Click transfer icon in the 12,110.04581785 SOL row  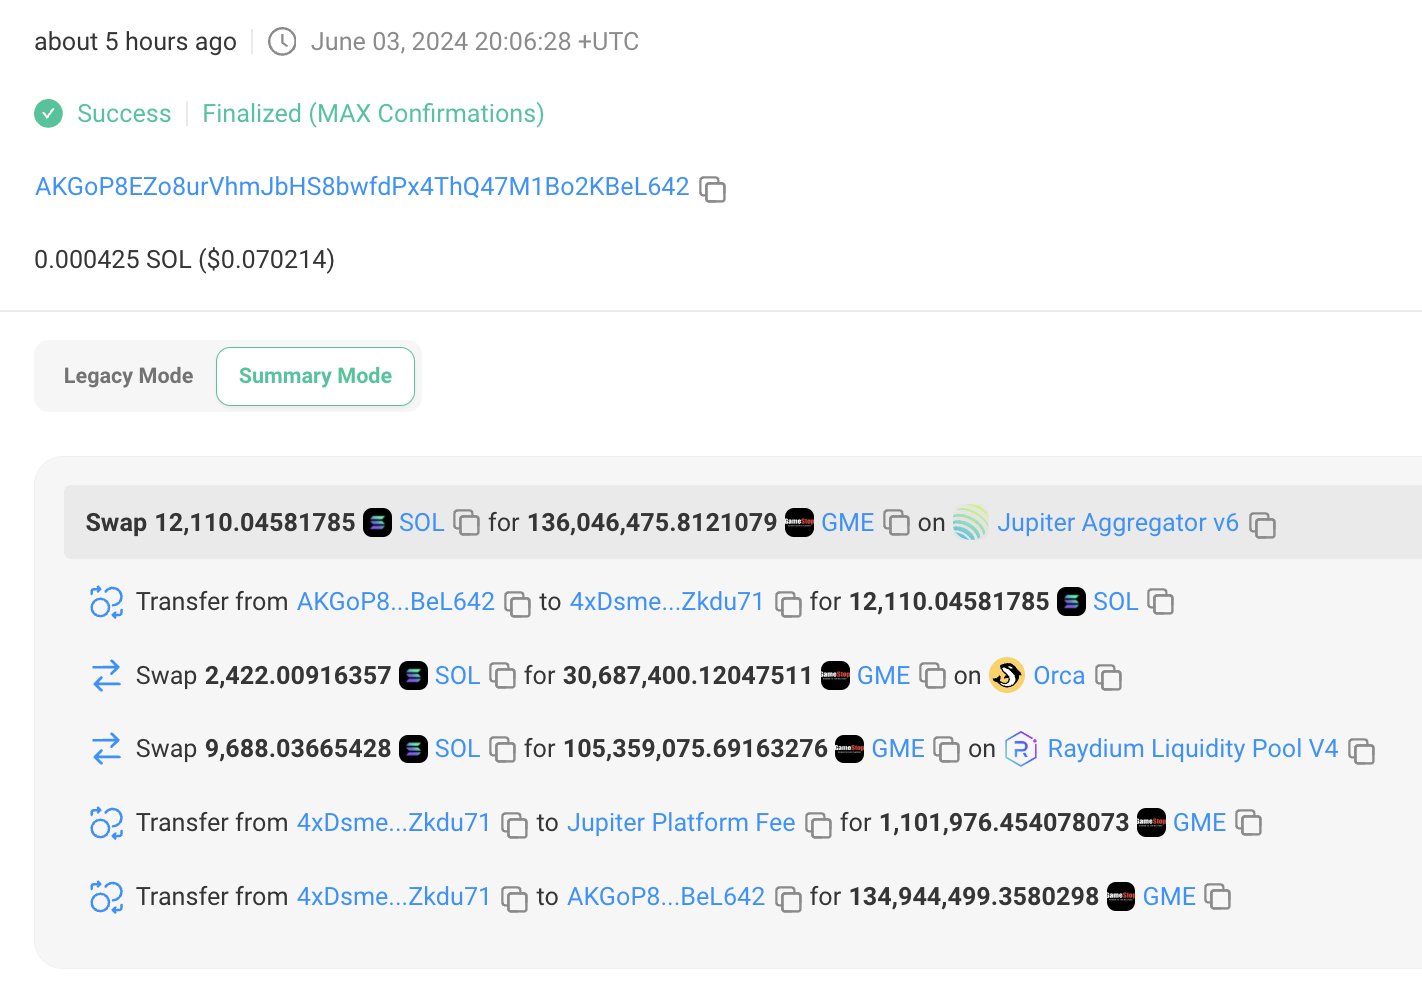click(106, 602)
